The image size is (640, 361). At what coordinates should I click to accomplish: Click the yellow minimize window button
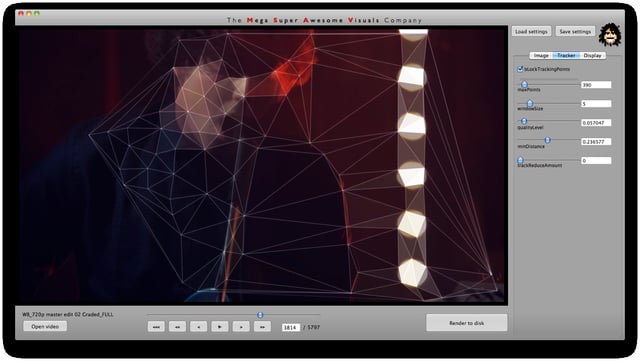coord(29,14)
